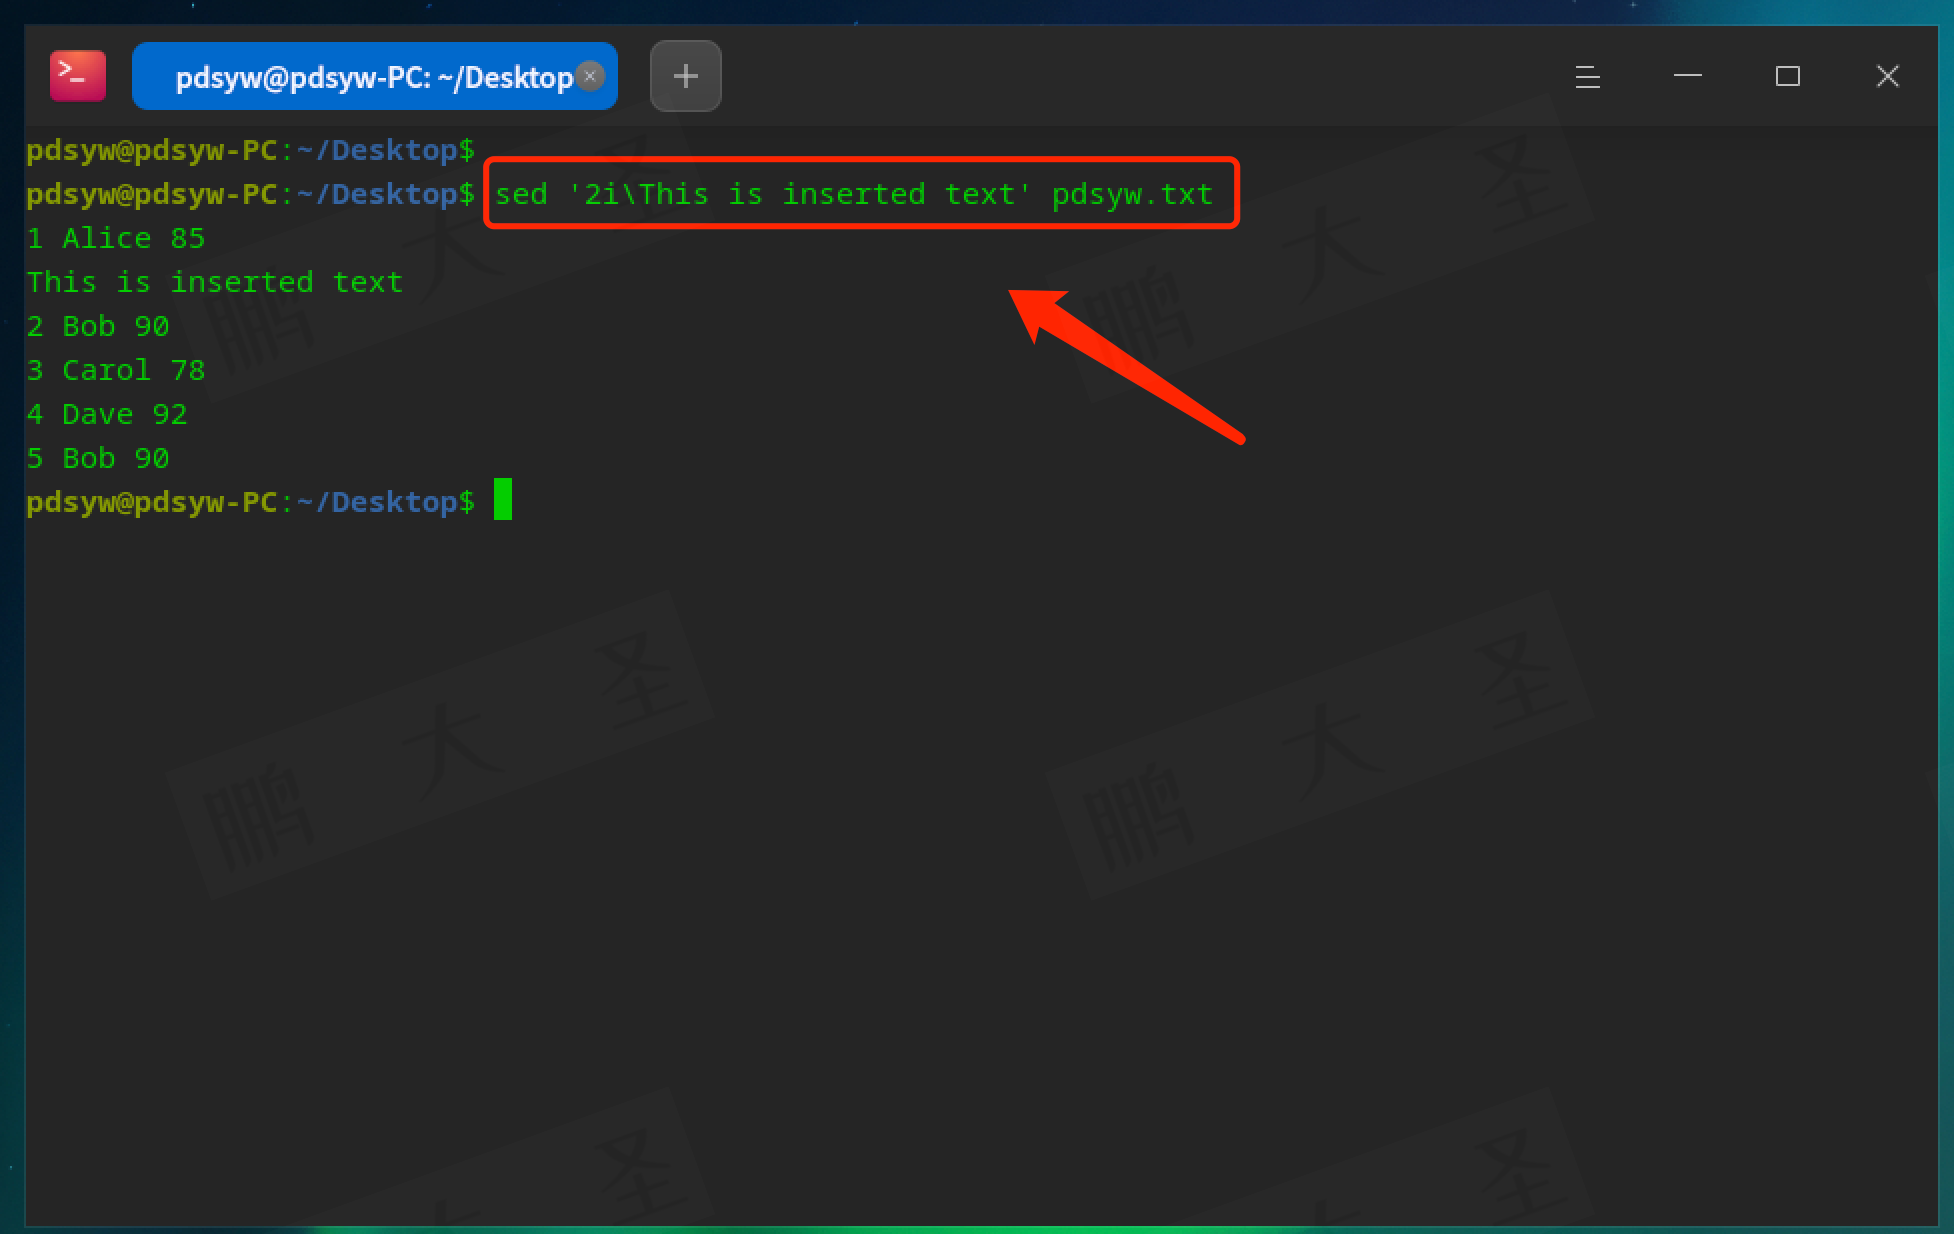Viewport: 1954px width, 1234px height.
Task: Click the '4 Dave 92' output line
Action: (107, 414)
